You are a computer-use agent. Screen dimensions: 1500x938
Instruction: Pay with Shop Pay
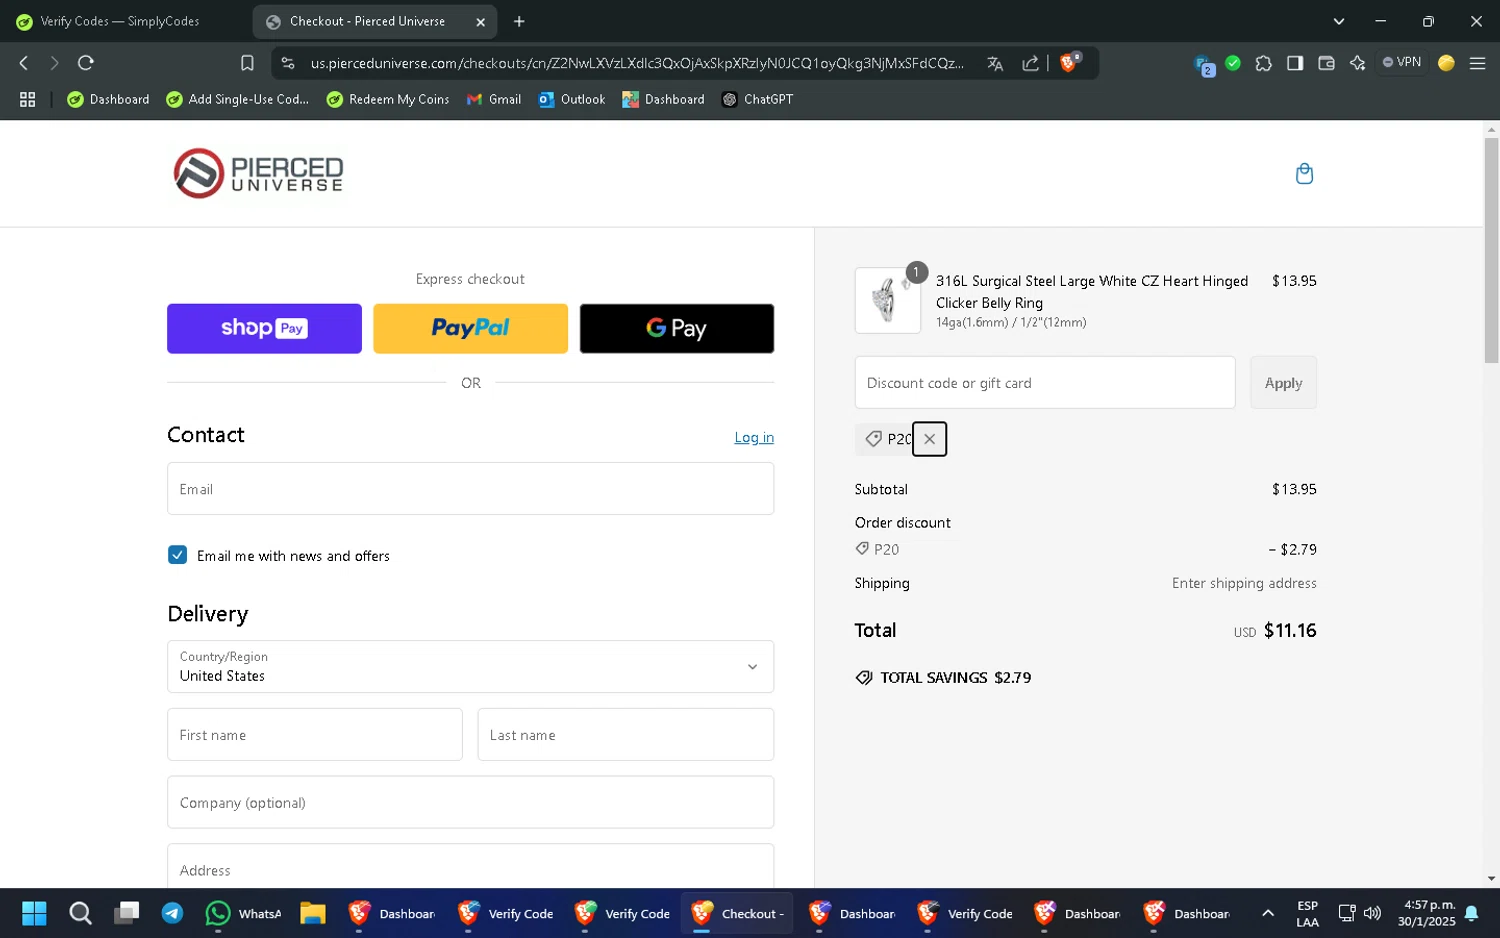(x=264, y=328)
